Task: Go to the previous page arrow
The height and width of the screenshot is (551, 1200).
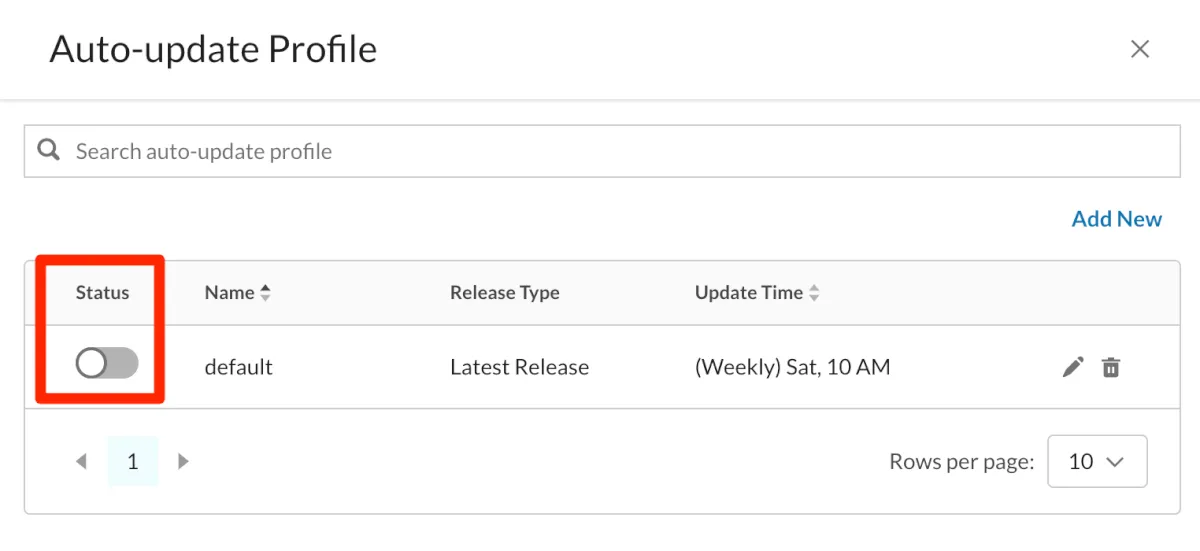Action: point(82,462)
